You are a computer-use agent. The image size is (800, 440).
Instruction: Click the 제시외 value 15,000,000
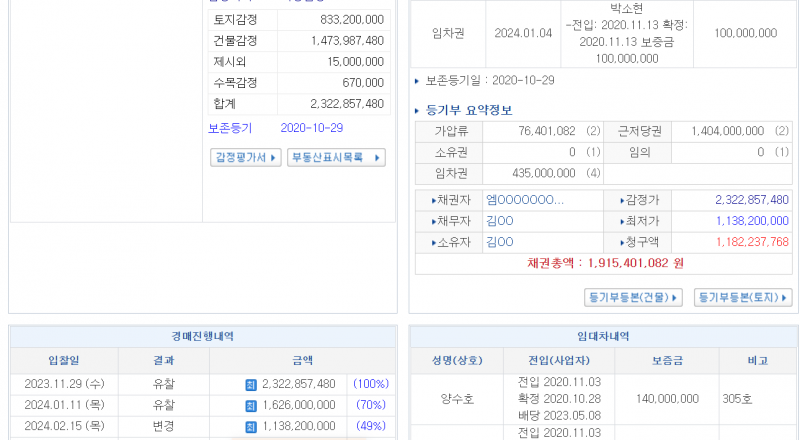[x=356, y=62]
